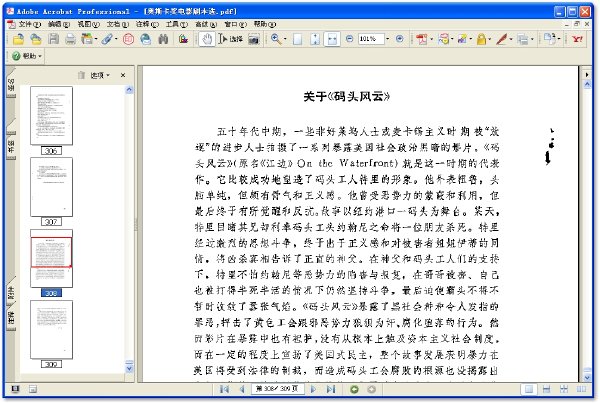Open the 帮助(H) menu in menu bar

[x=264, y=24]
